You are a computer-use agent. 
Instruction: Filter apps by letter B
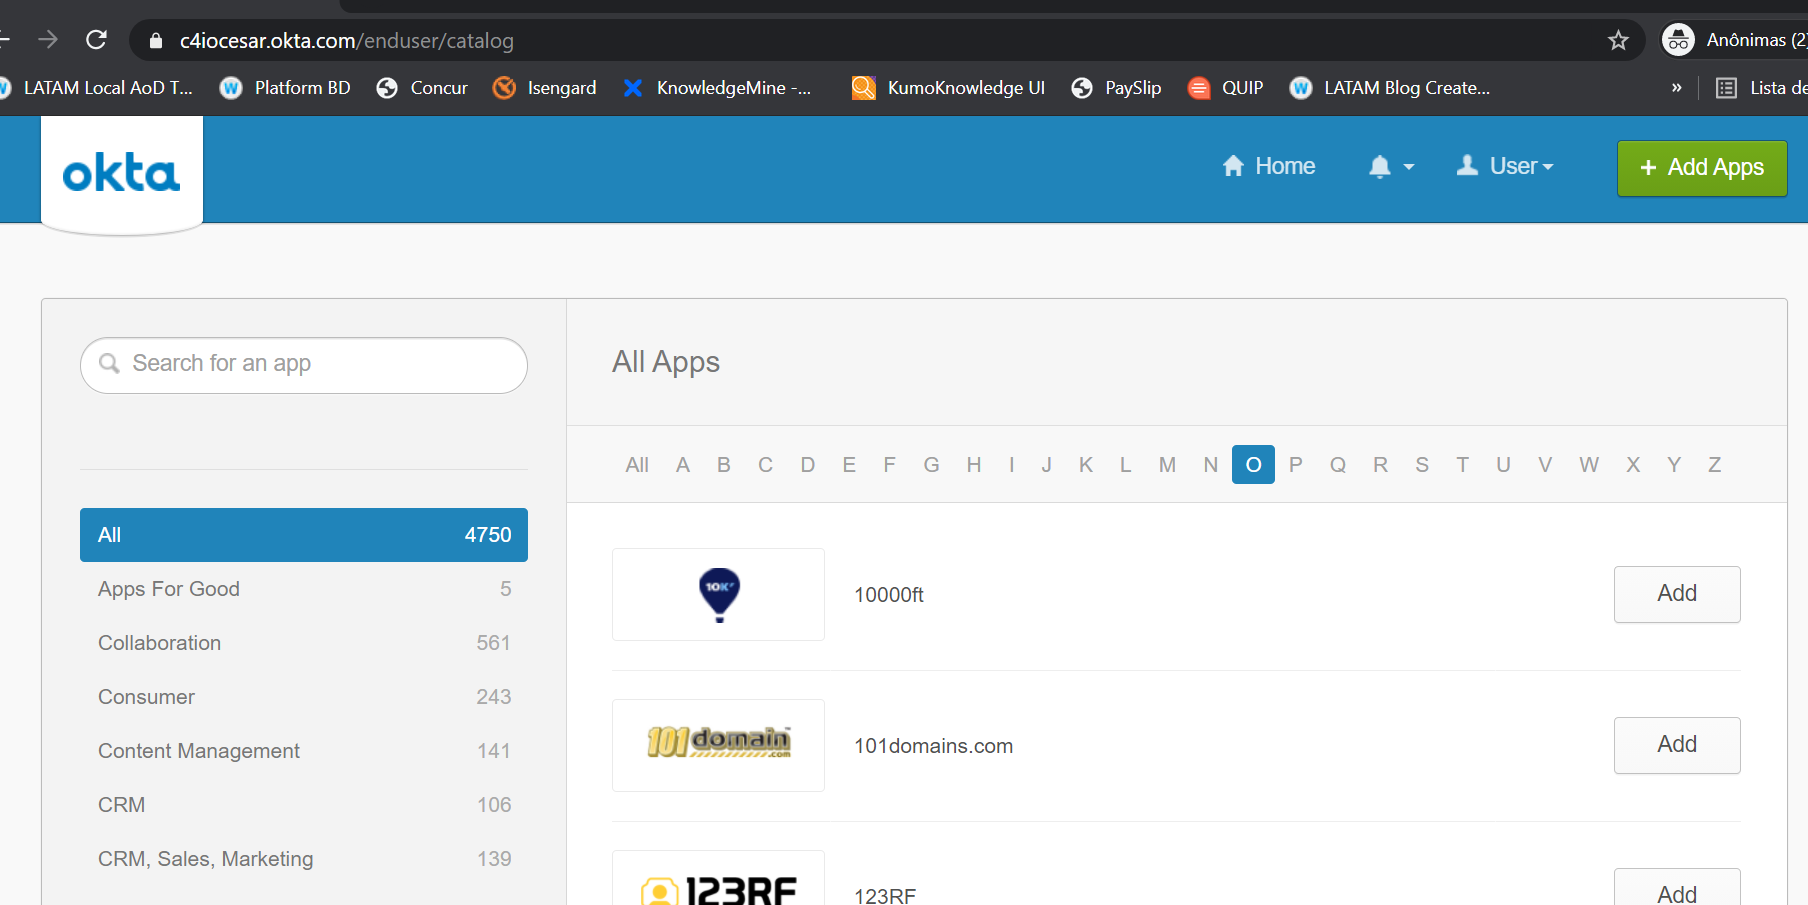point(724,465)
